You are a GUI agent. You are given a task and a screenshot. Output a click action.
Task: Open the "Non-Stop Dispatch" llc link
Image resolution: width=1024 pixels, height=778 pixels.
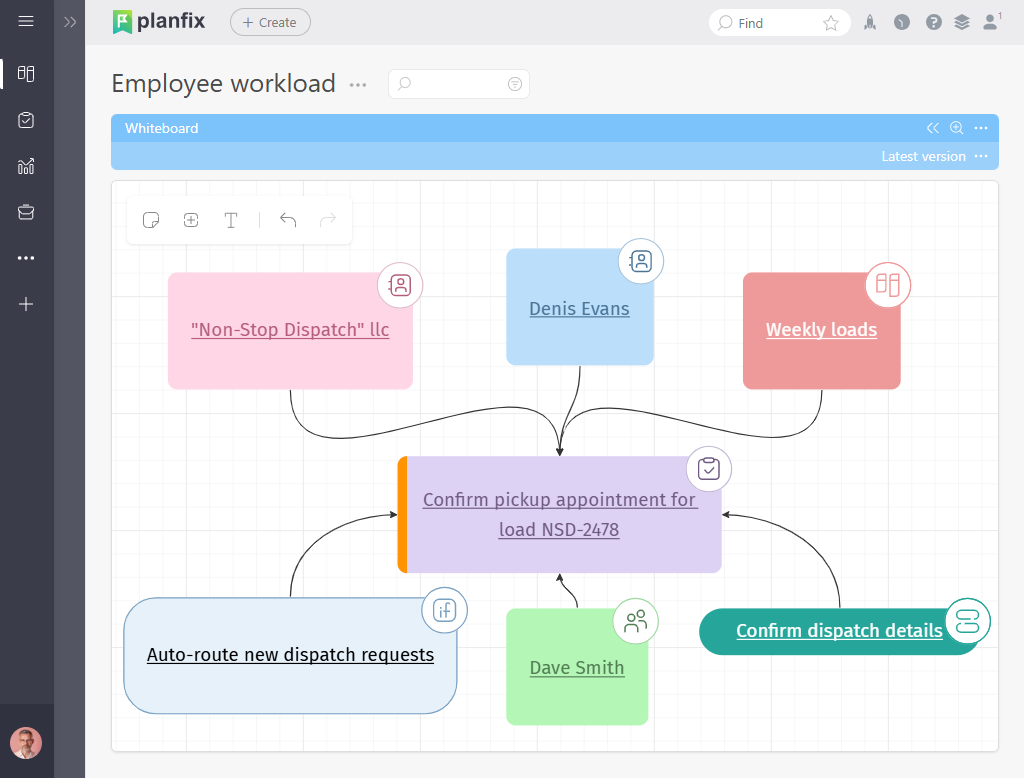(290, 330)
